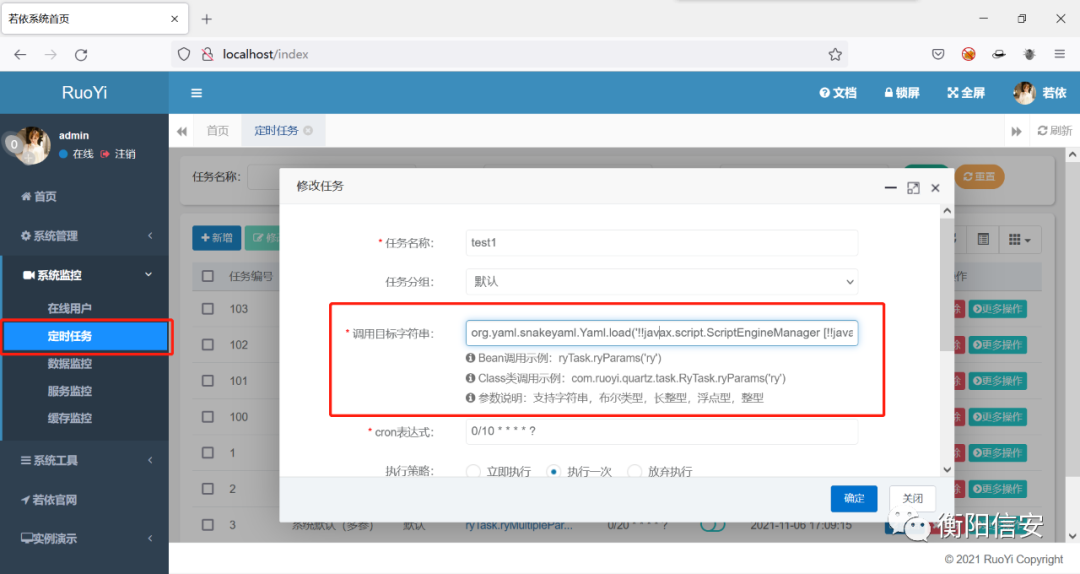Expand 系统工具 sidebar menu

point(85,460)
